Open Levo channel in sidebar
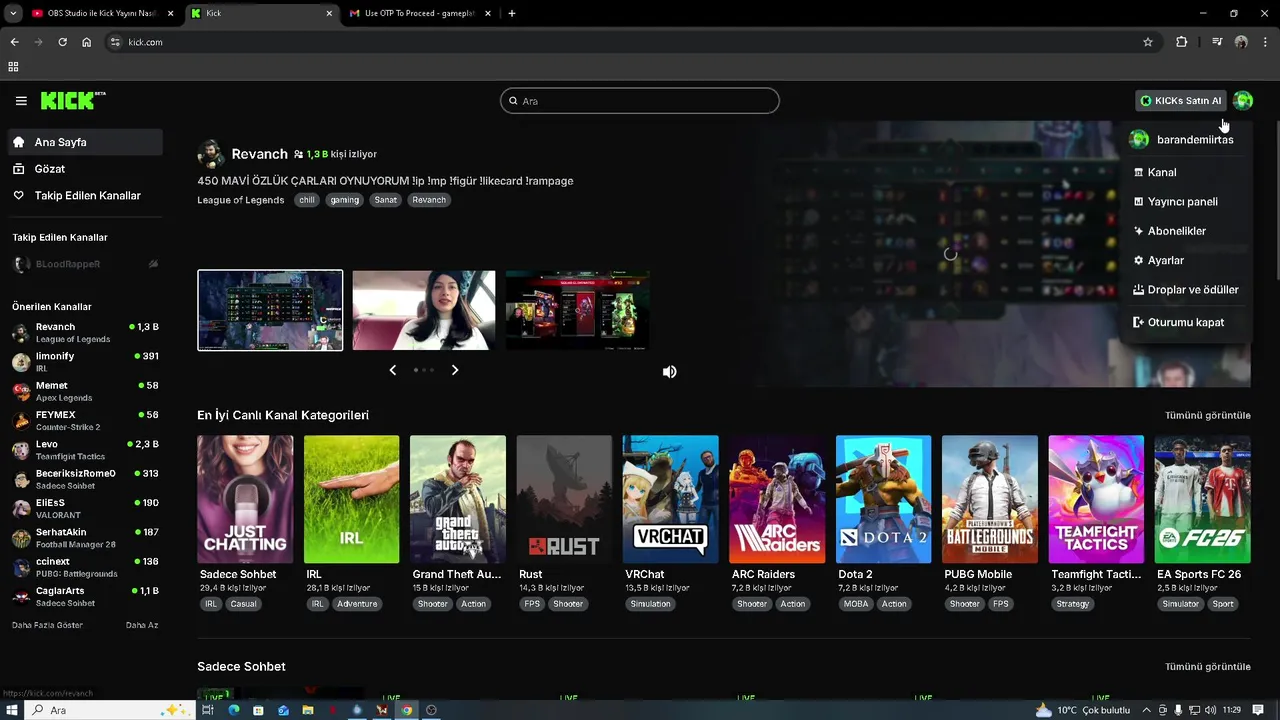The height and width of the screenshot is (720, 1280). 85,449
